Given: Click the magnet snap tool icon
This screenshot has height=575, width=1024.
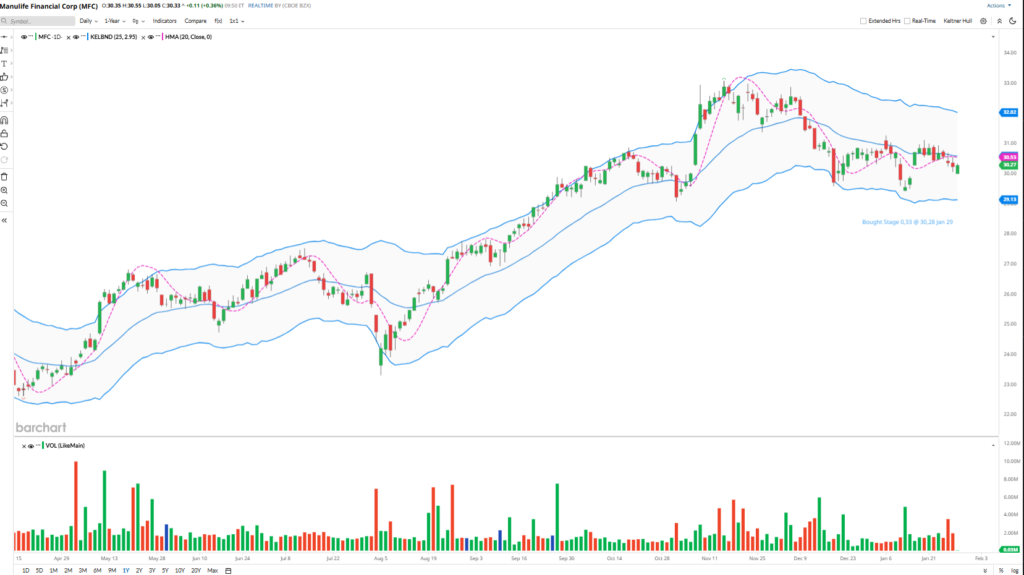Looking at the screenshot, I should 5,119.
